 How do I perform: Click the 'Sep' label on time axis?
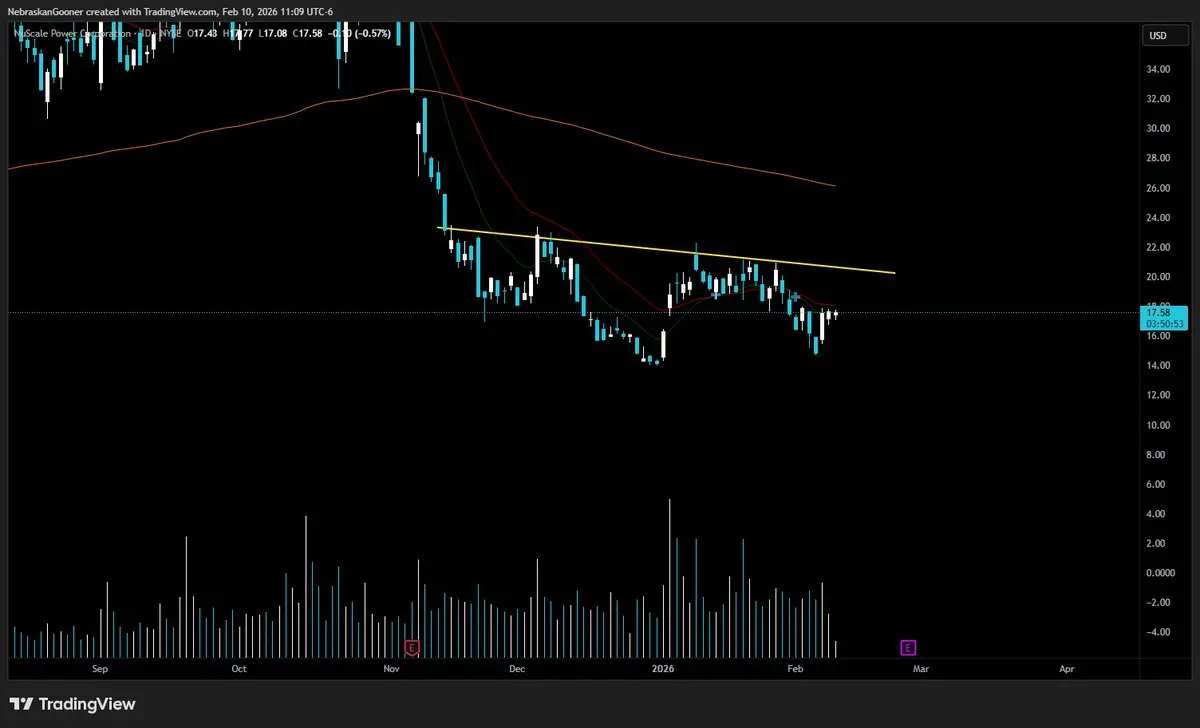click(x=99, y=667)
